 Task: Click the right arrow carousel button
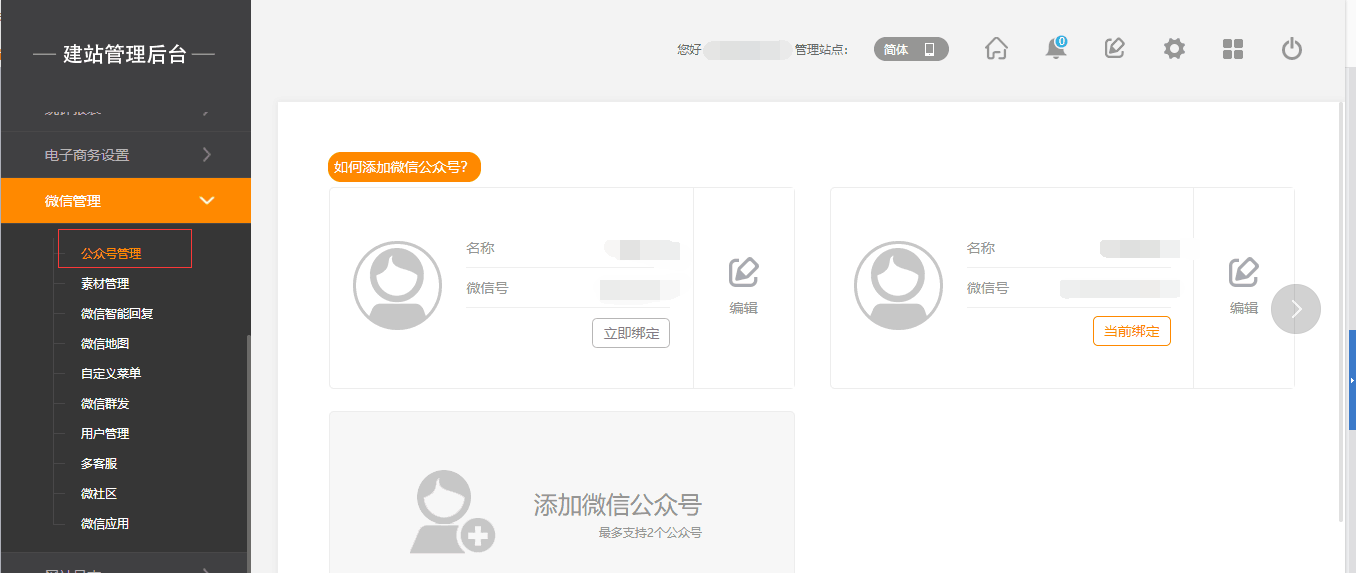tap(1296, 309)
